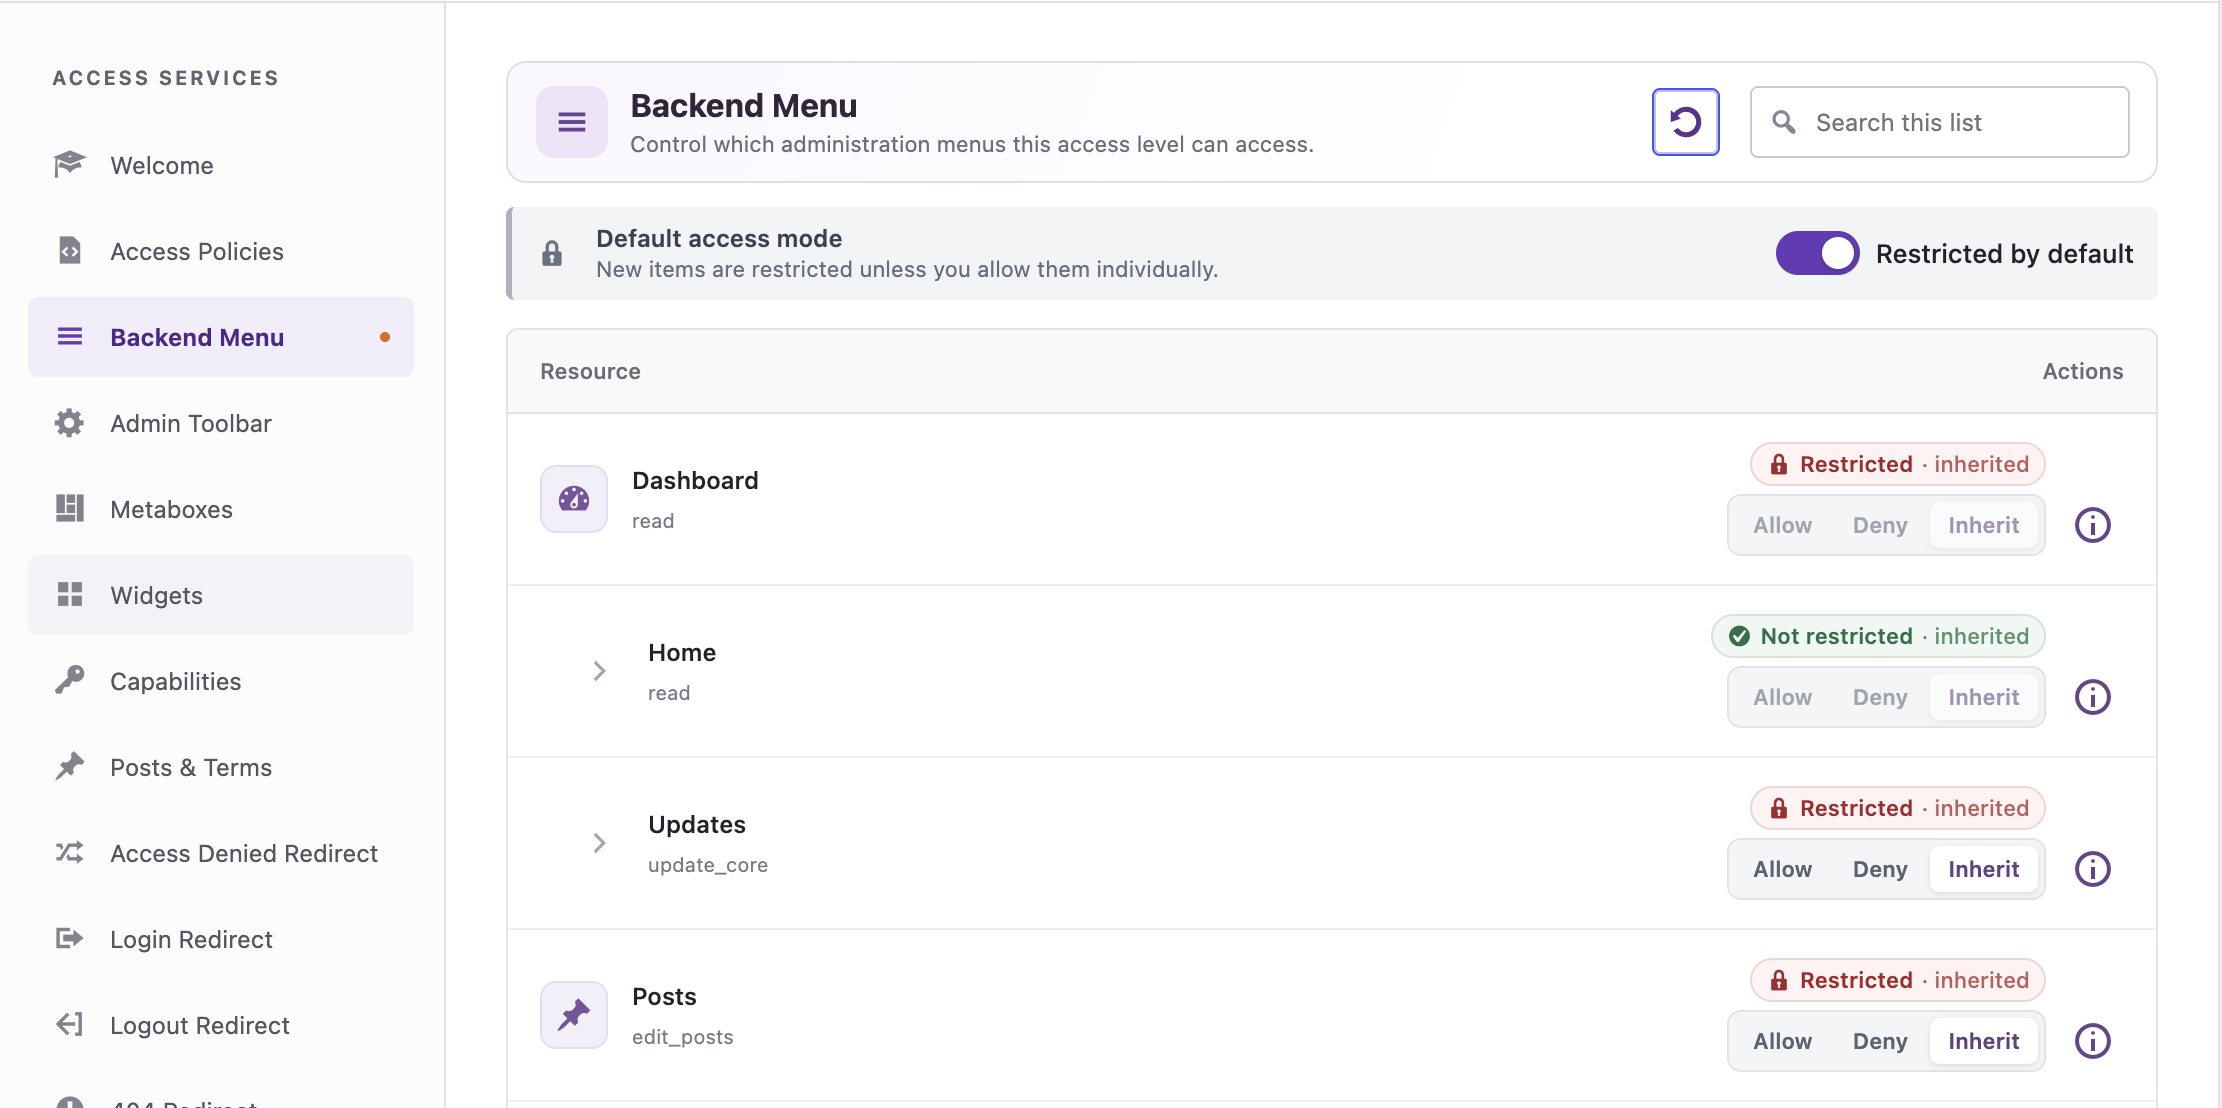Screen dimensions: 2222x1108
Task: Select Allow for the Updates row
Action: [1782, 869]
